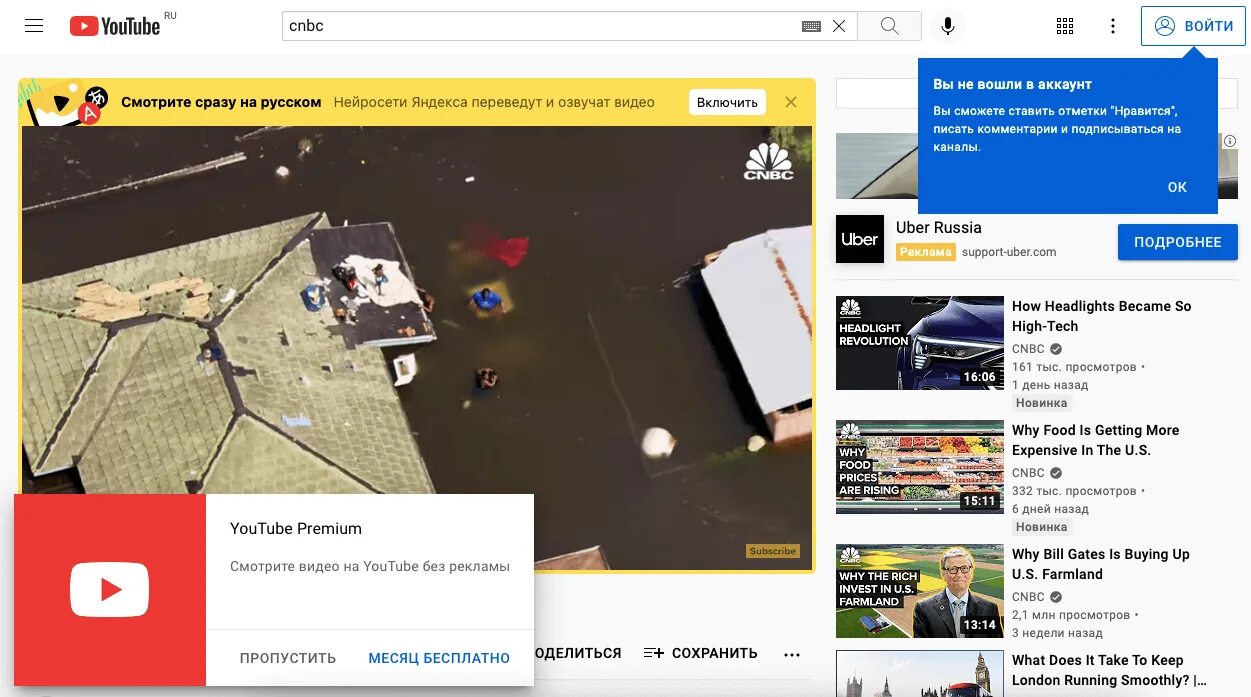Click the red YouTube Premium play logo
This screenshot has width=1251, height=697.
point(110,590)
